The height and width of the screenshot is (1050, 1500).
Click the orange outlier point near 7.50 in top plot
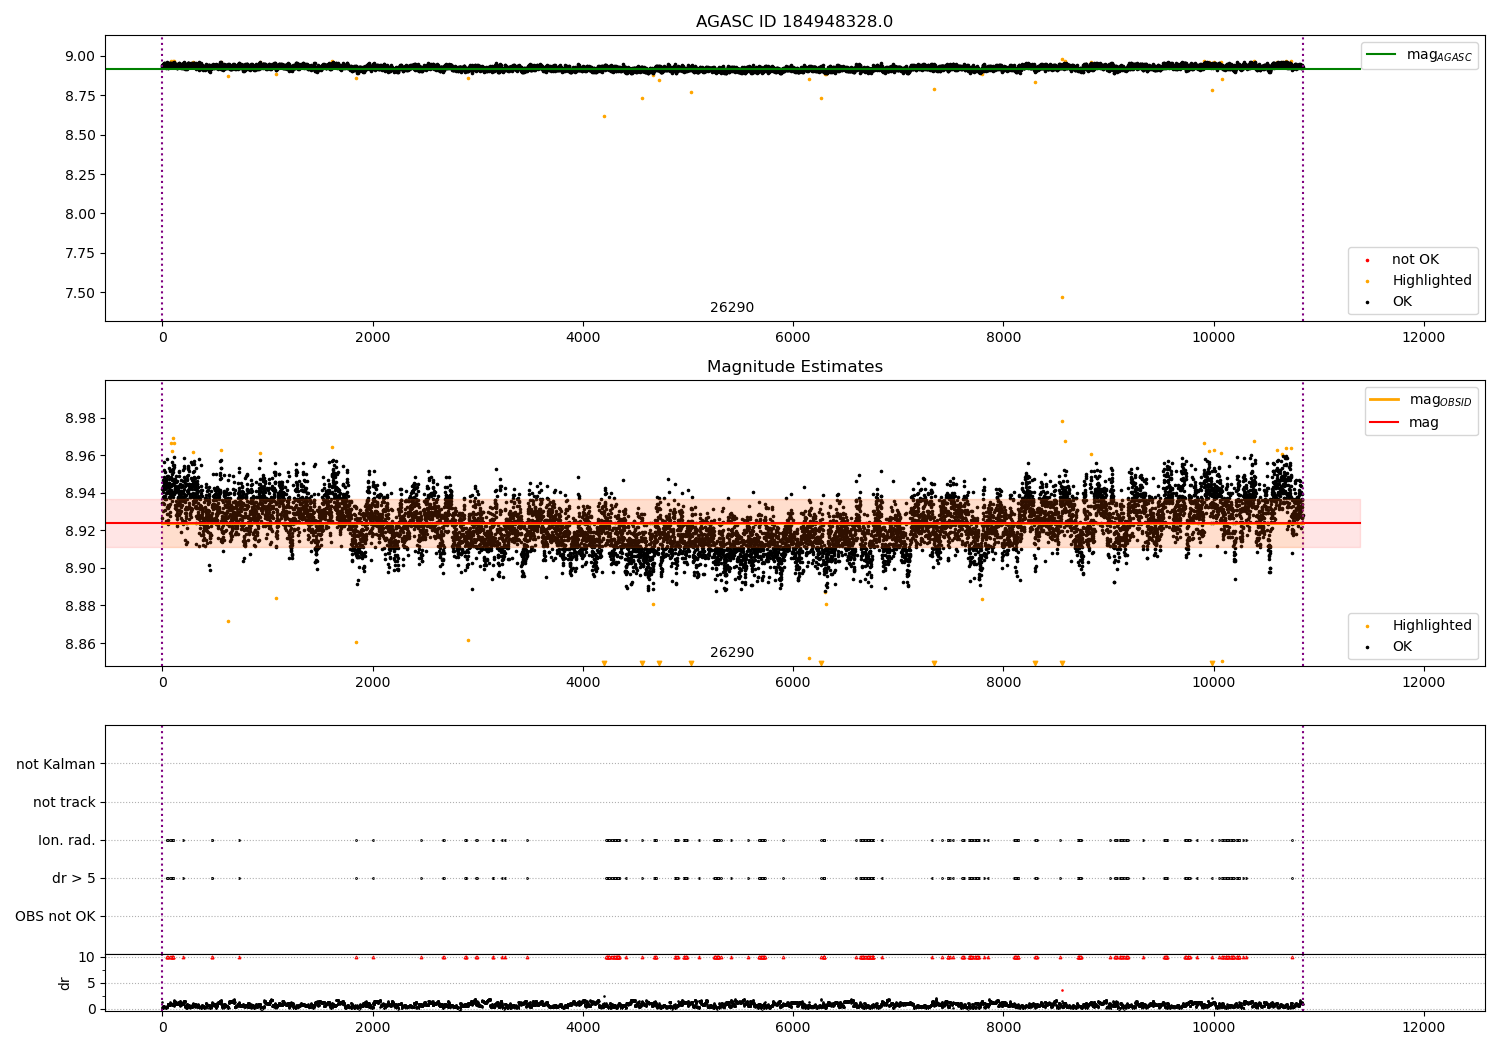click(1062, 297)
